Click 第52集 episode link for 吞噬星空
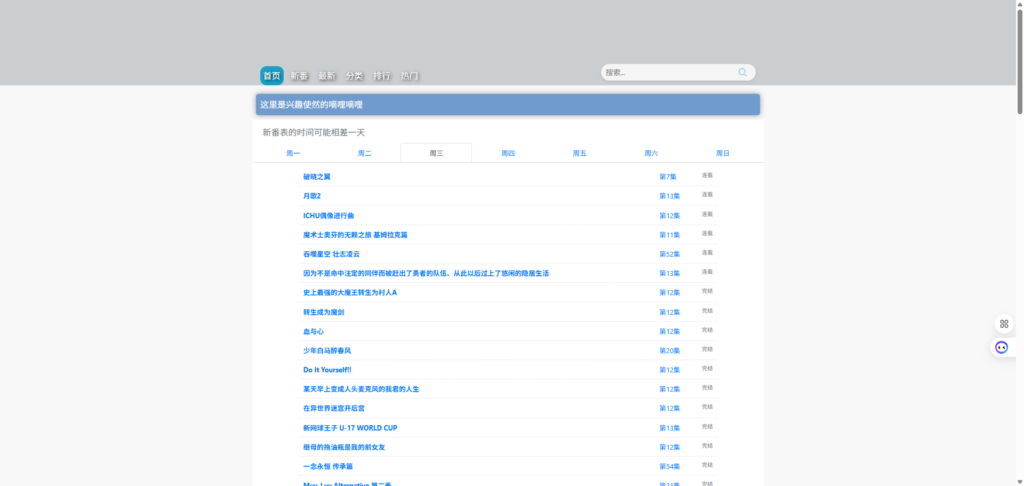 point(669,254)
